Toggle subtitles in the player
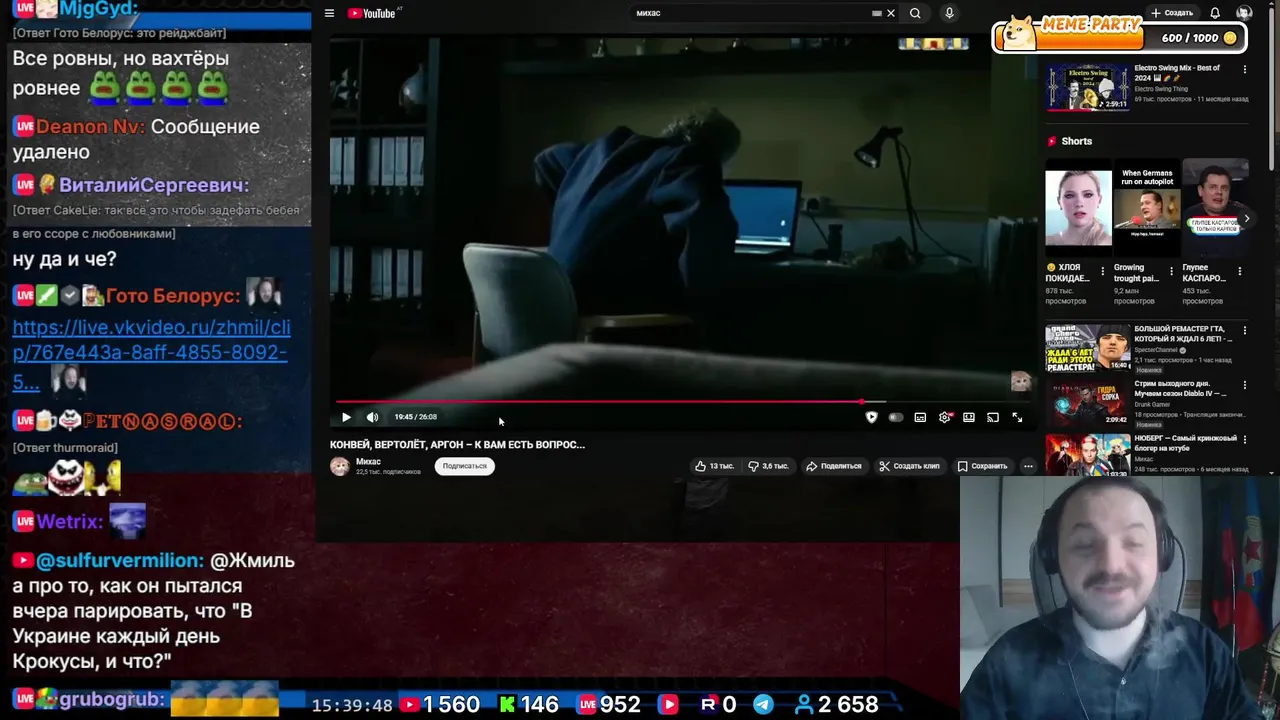This screenshot has height=720, width=1280. (920, 417)
